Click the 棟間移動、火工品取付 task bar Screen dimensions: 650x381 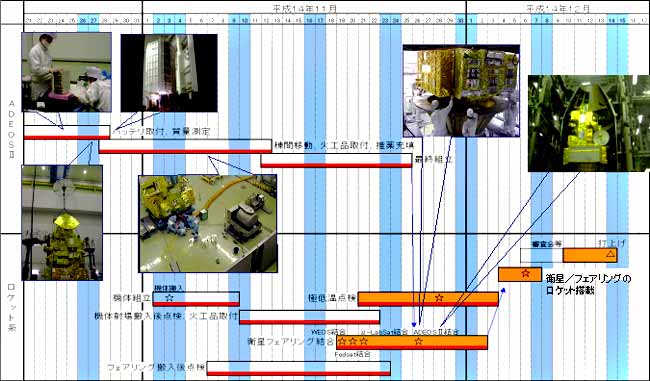pyautogui.click(x=185, y=146)
